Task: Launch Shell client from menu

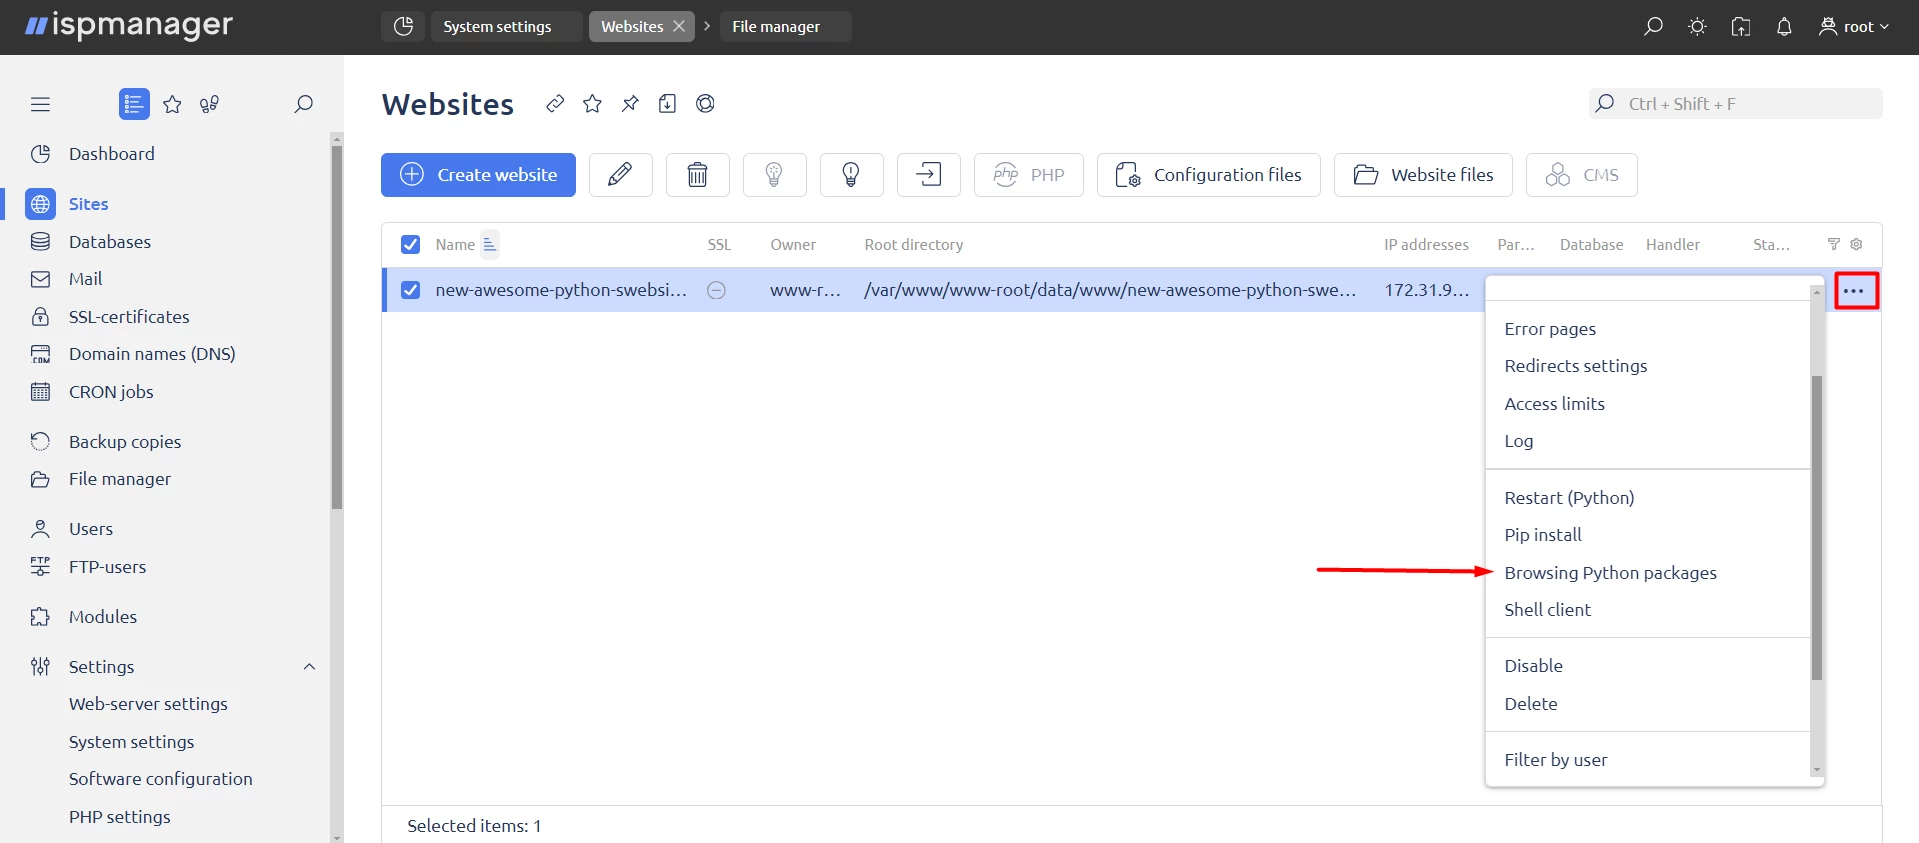Action: [1547, 610]
